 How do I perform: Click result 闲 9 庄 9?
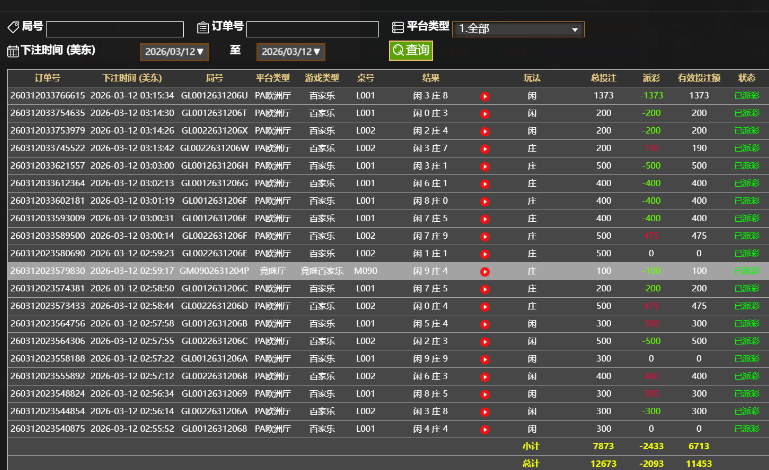tap(431, 359)
